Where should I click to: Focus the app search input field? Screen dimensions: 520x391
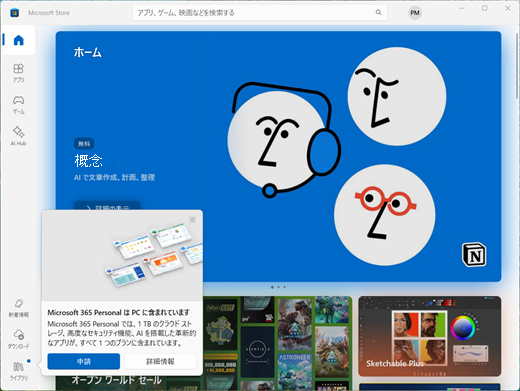click(260, 13)
